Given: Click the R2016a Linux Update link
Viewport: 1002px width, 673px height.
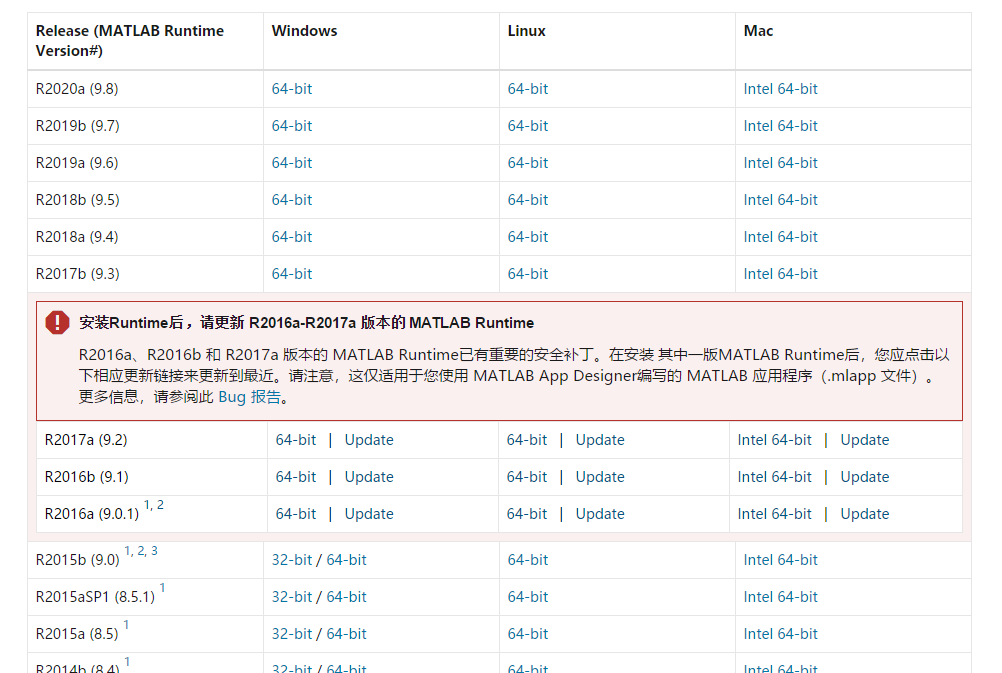Looking at the screenshot, I should click(600, 513).
